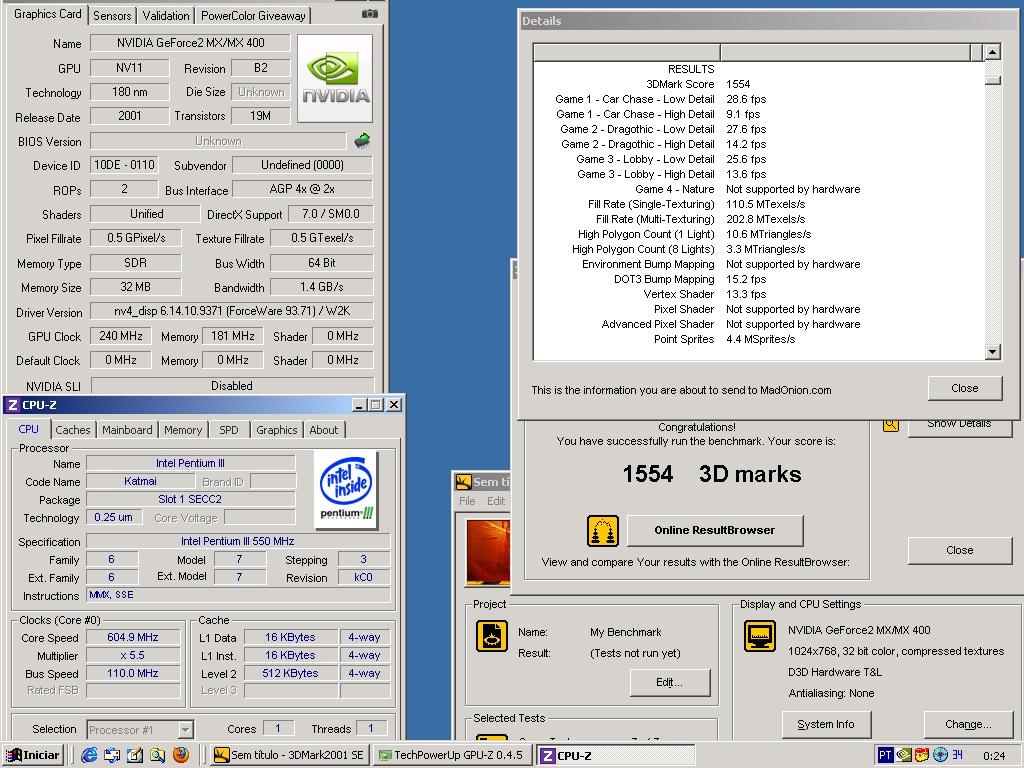Image resolution: width=1024 pixels, height=768 pixels.
Task: Click the 3DMark Score 1554 result row
Action: (x=758, y=84)
